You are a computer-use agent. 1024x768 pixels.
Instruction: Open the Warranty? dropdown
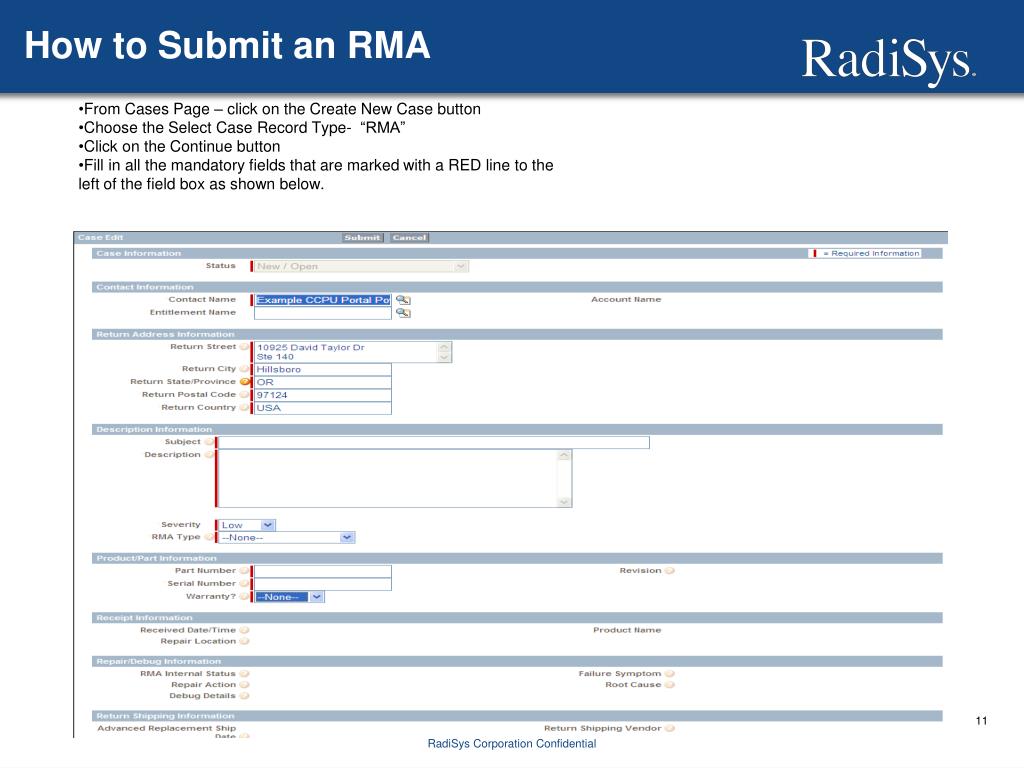[x=289, y=597]
